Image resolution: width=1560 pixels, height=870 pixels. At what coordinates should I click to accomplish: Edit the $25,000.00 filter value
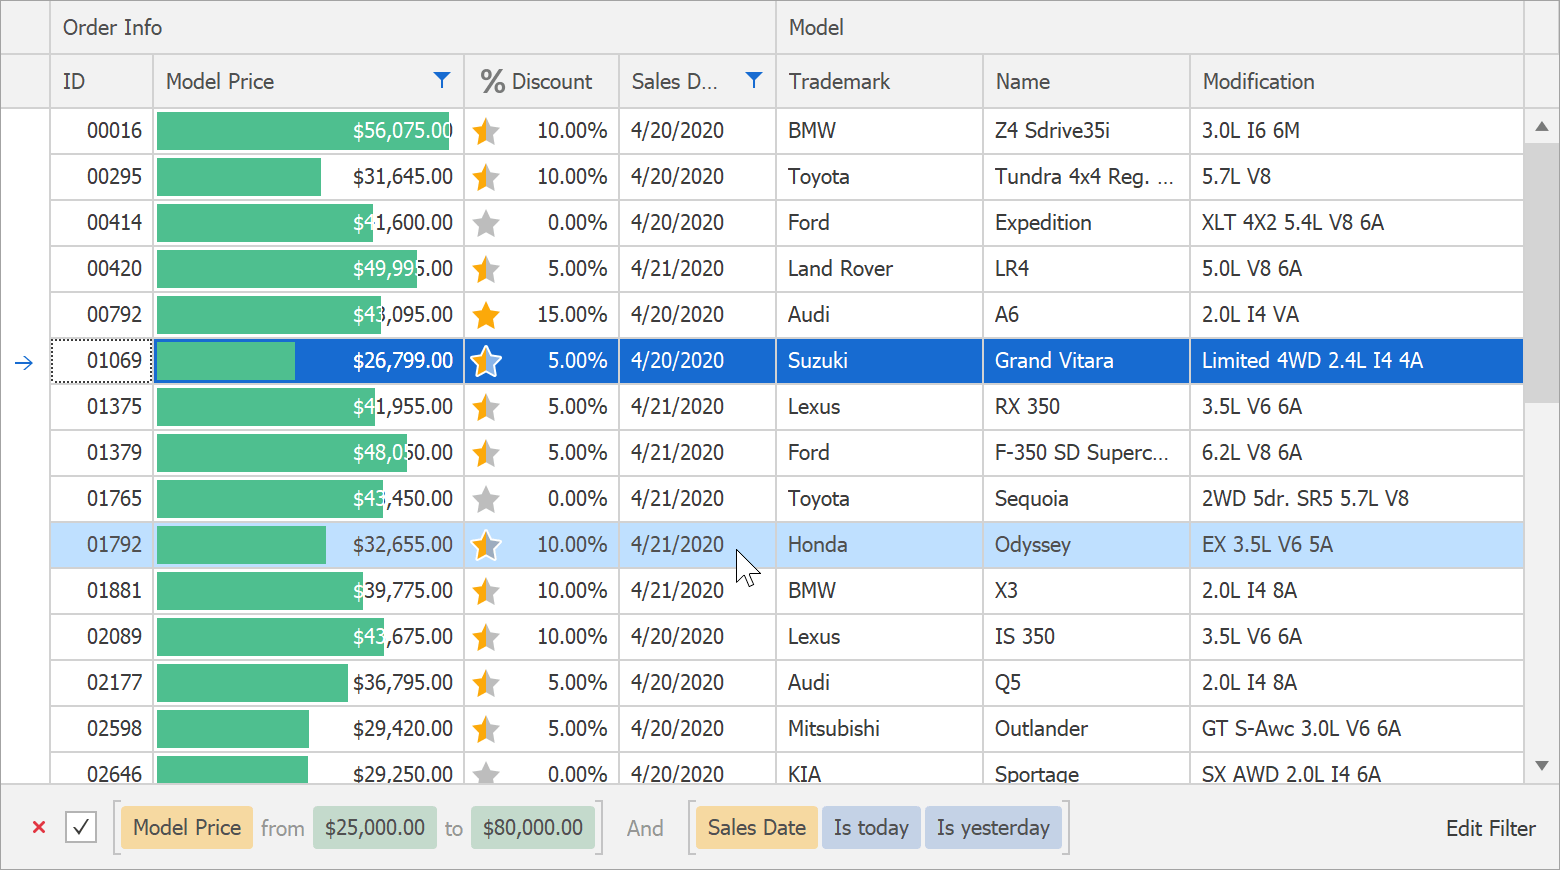click(x=374, y=827)
